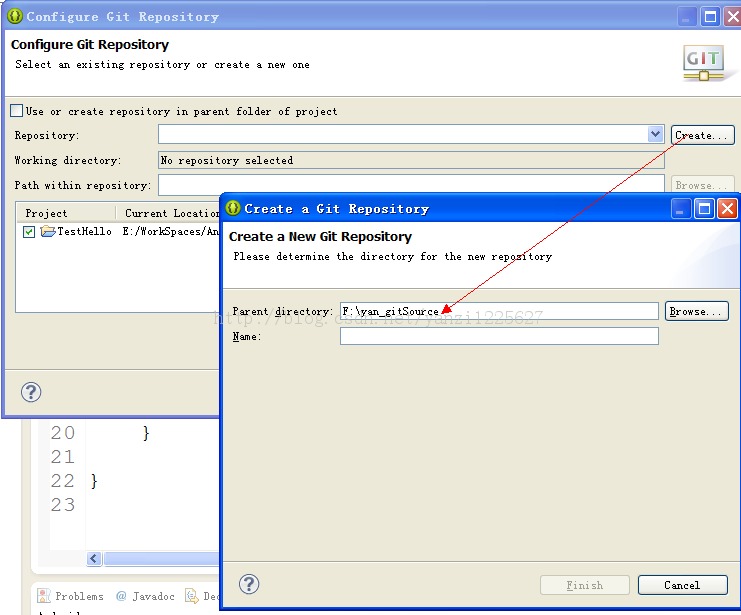Click the E:/WorkSpaces location cell for TestHello
Viewport: 741px width, 615px height.
click(x=171, y=231)
